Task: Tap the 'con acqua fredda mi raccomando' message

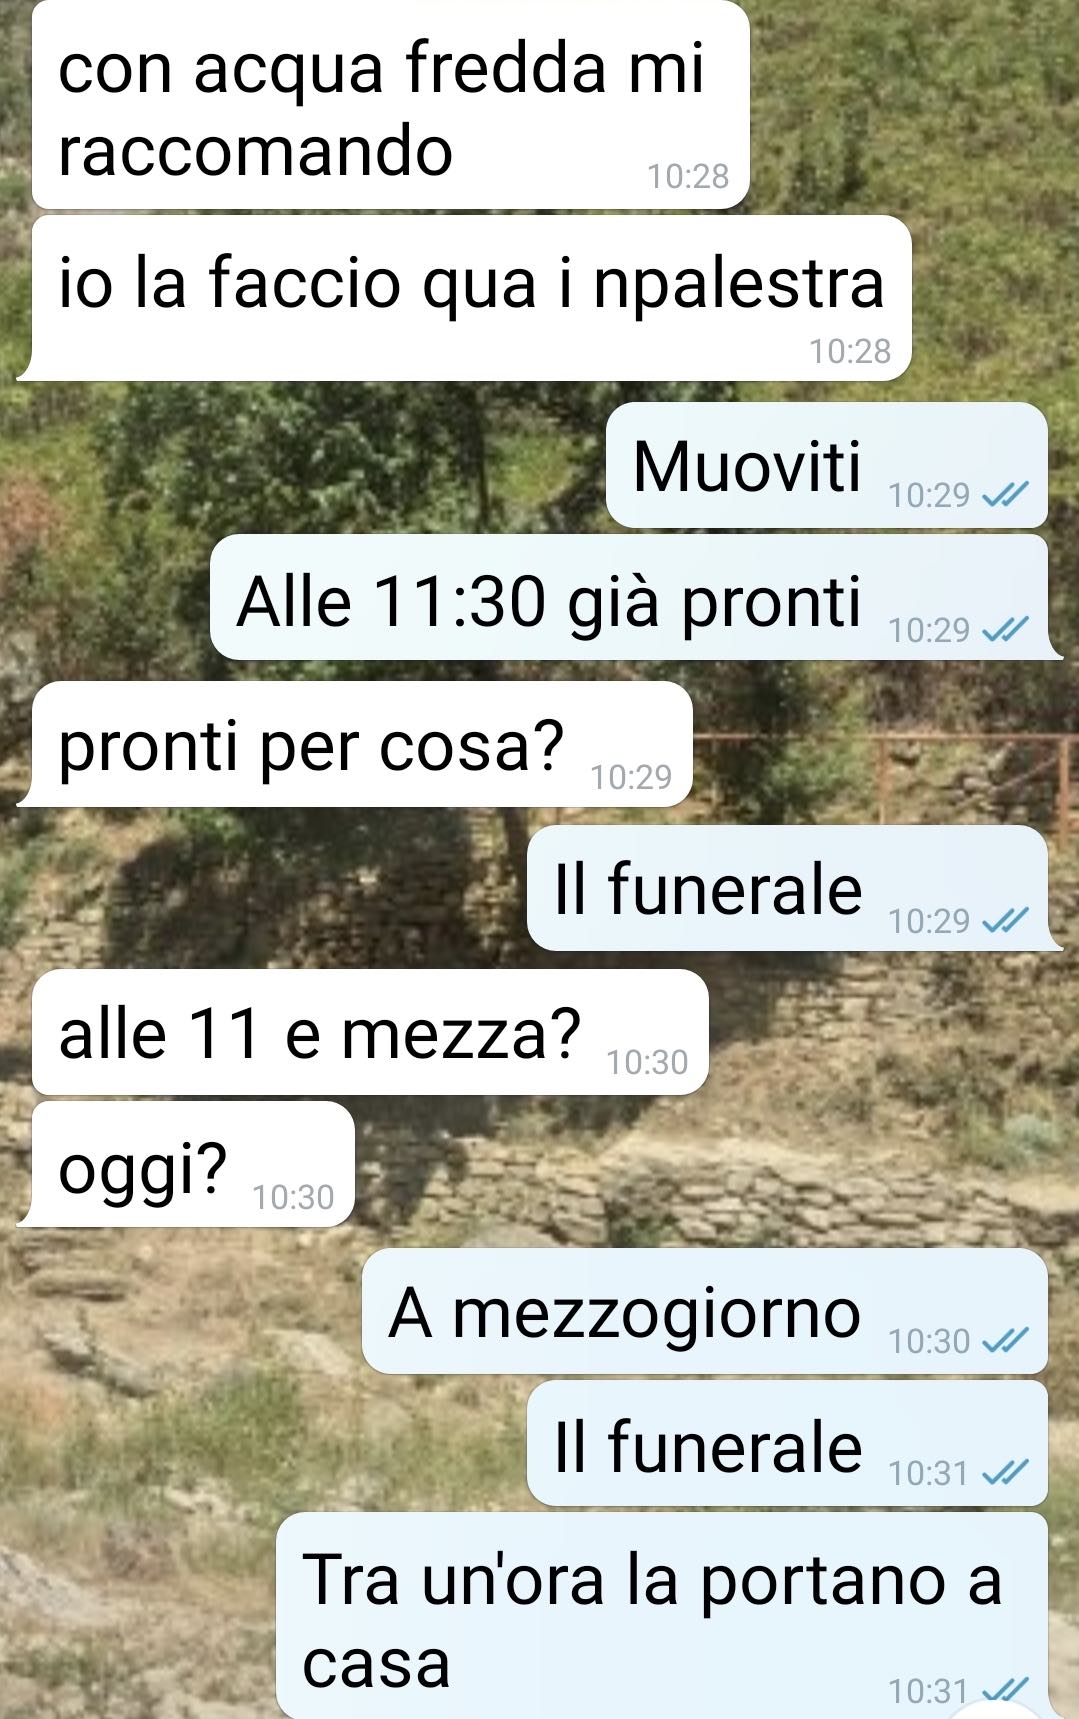Action: [x=390, y=104]
